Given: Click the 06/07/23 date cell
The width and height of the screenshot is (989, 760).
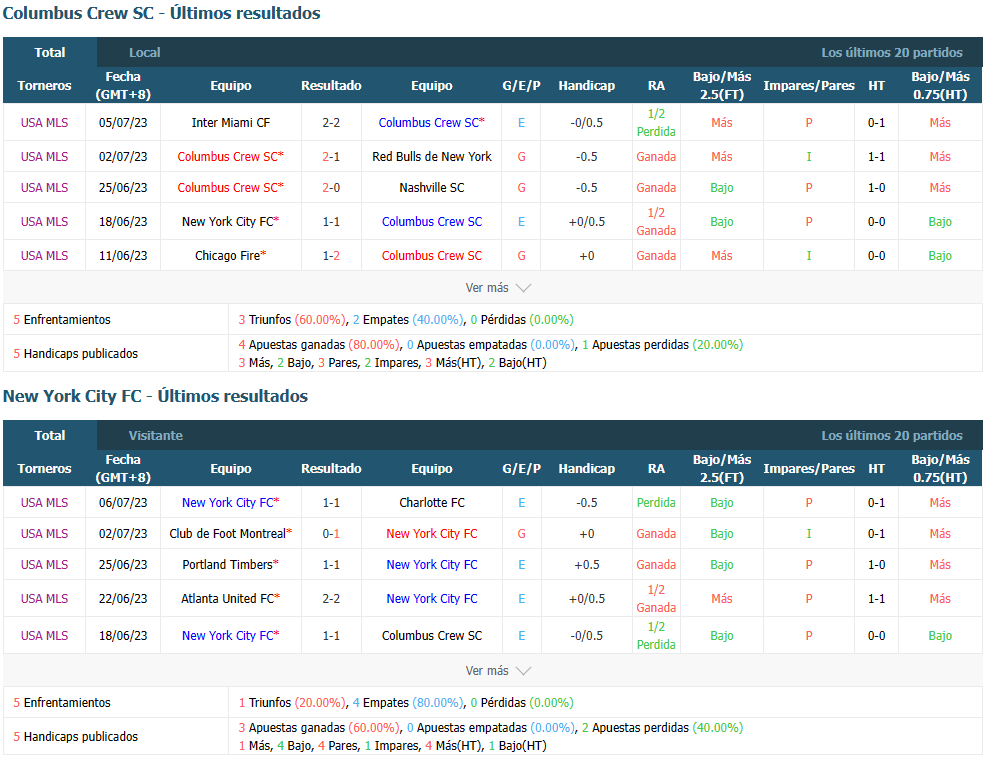Looking at the screenshot, I should 123,503.
